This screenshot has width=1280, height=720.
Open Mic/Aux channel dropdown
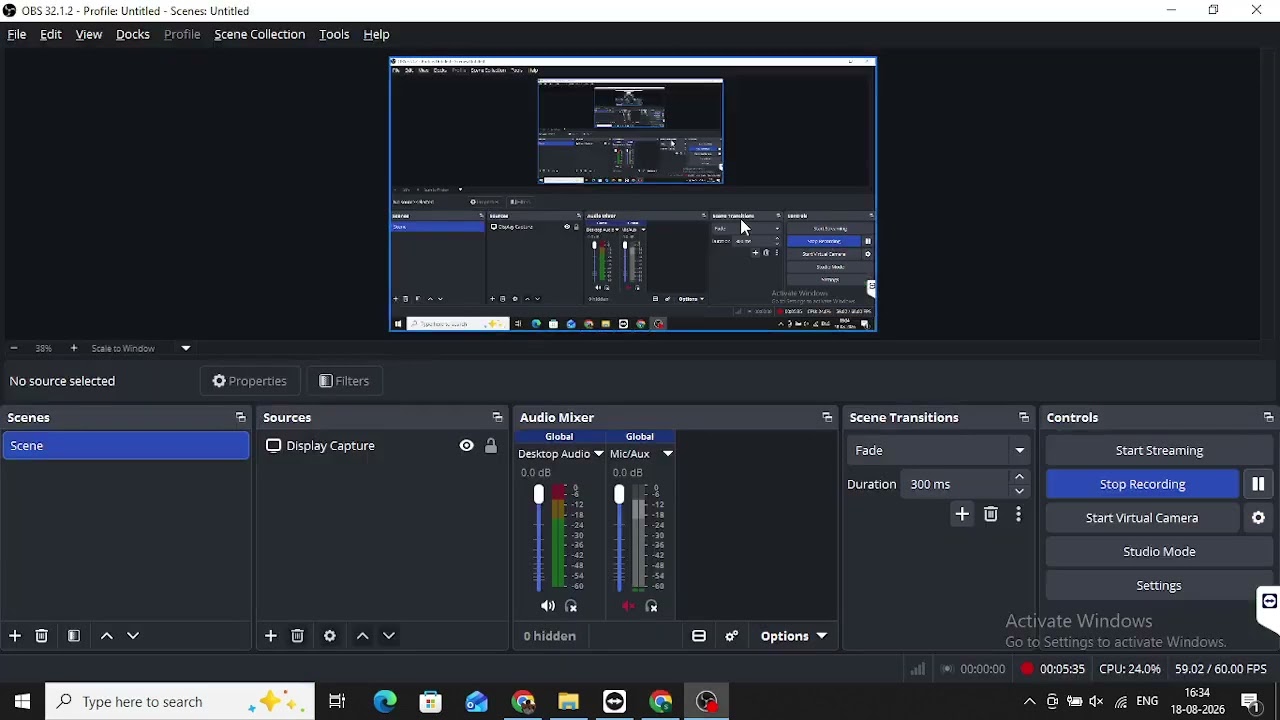click(641, 454)
